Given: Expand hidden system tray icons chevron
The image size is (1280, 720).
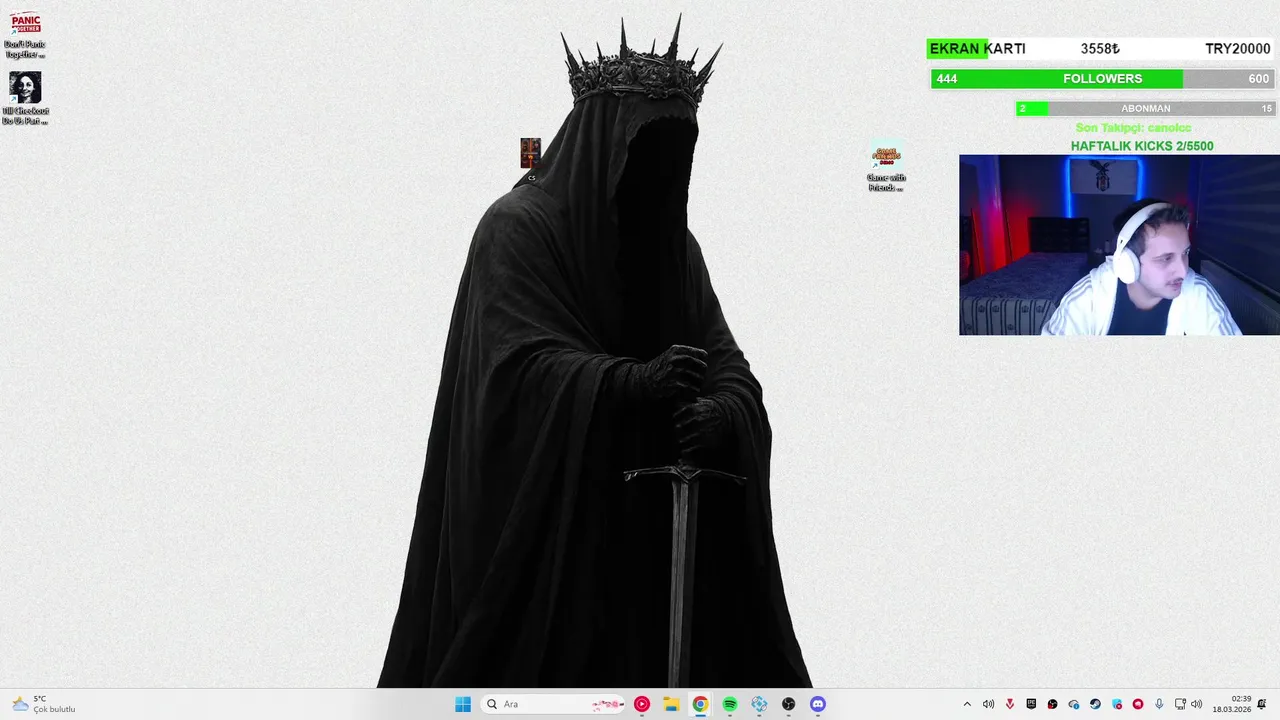Looking at the screenshot, I should (x=967, y=704).
